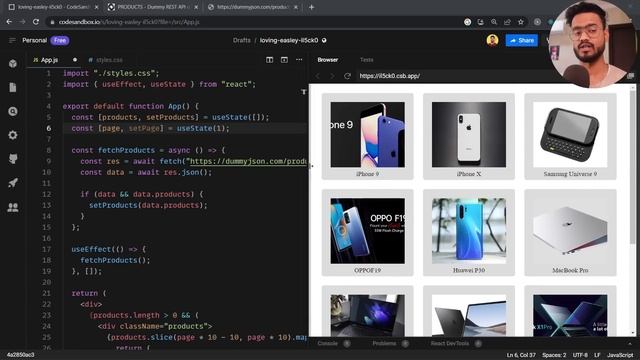Open the CodeSandbox hamburger menu

coord(12,40)
